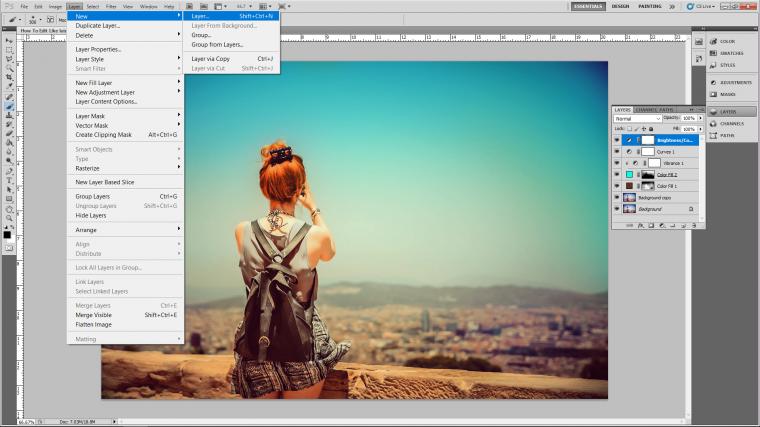Select the Eyedropper tool
This screenshot has height=427, width=760.
[9, 87]
